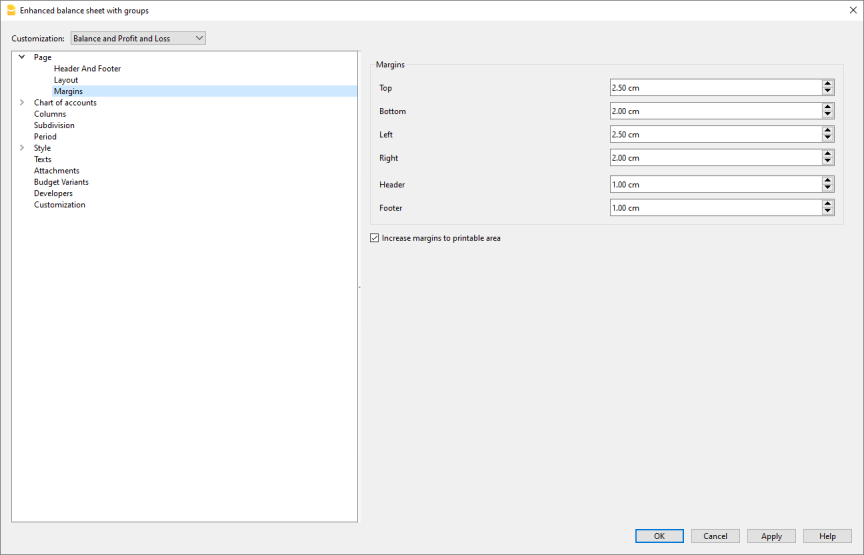Click the Apply button
864x555 pixels.
[771, 536]
